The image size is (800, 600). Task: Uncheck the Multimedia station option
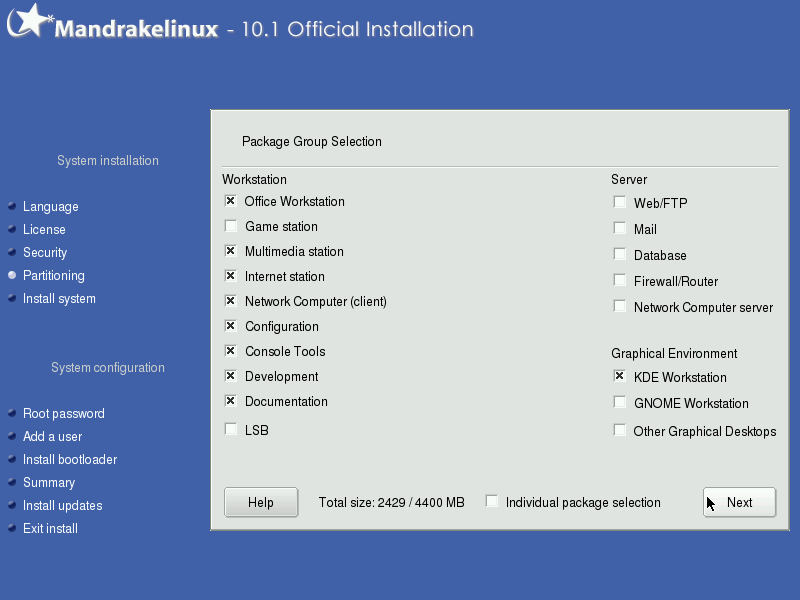point(231,251)
